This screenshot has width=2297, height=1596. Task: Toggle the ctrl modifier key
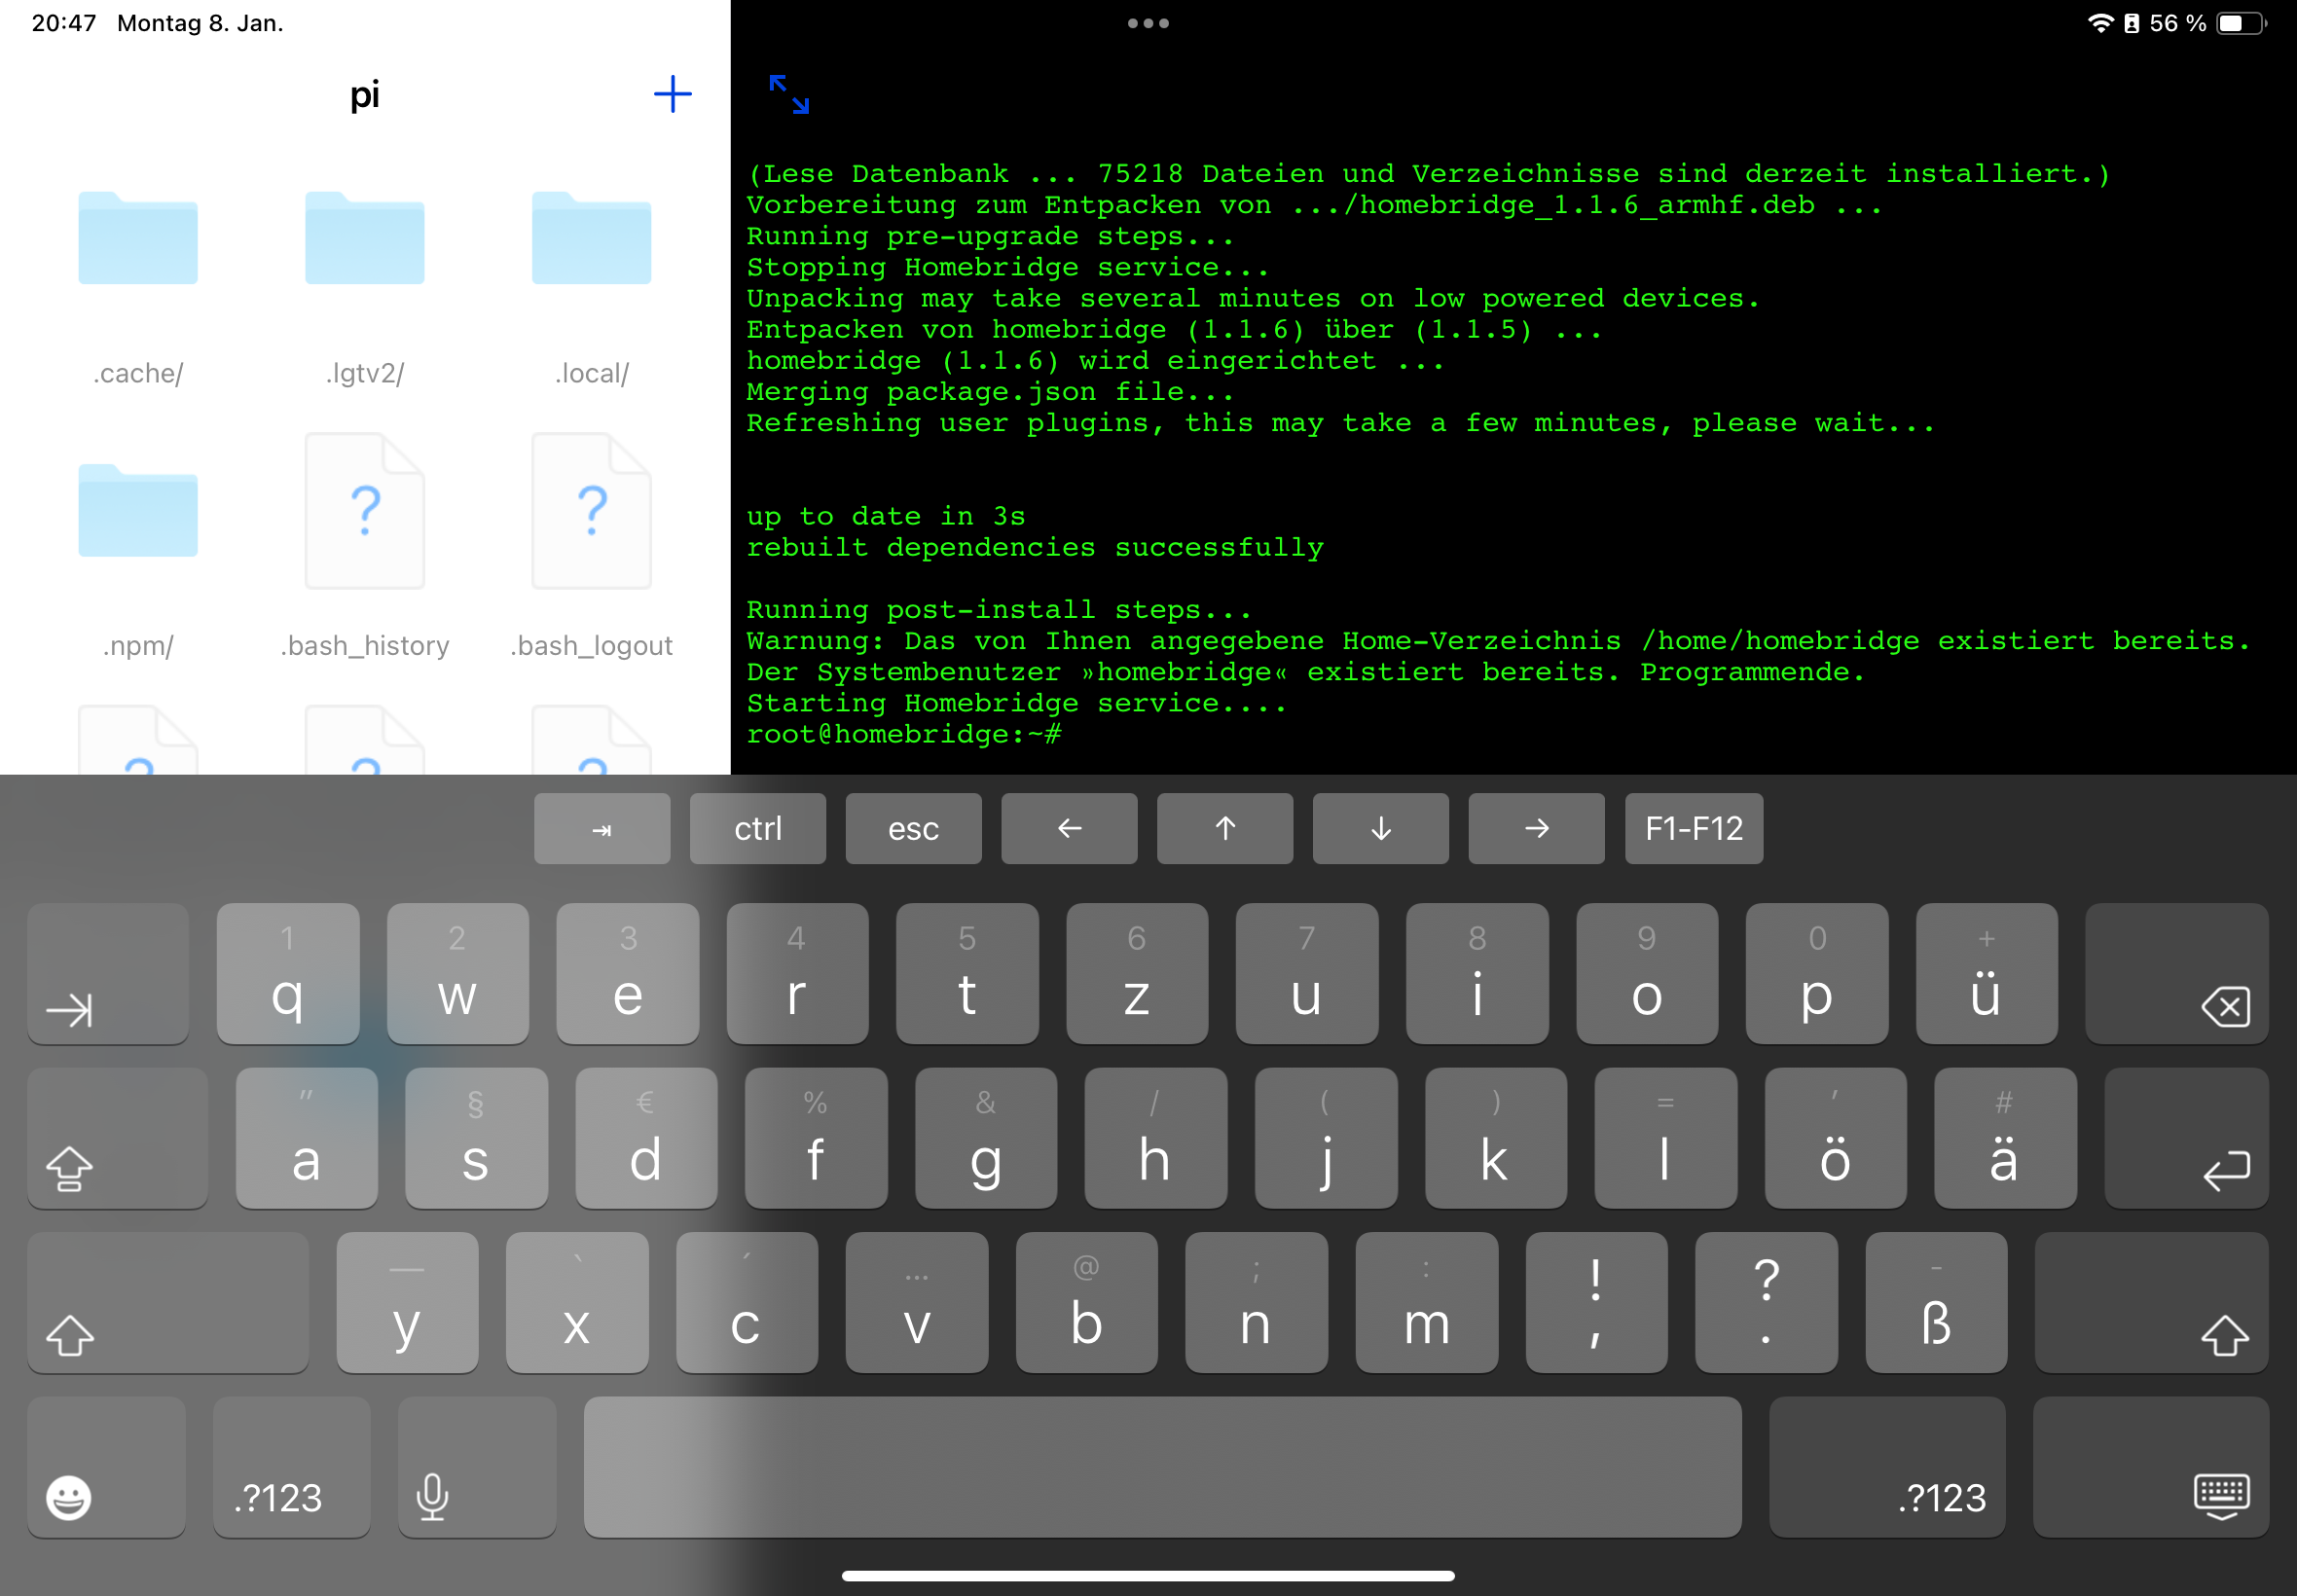pos(757,828)
